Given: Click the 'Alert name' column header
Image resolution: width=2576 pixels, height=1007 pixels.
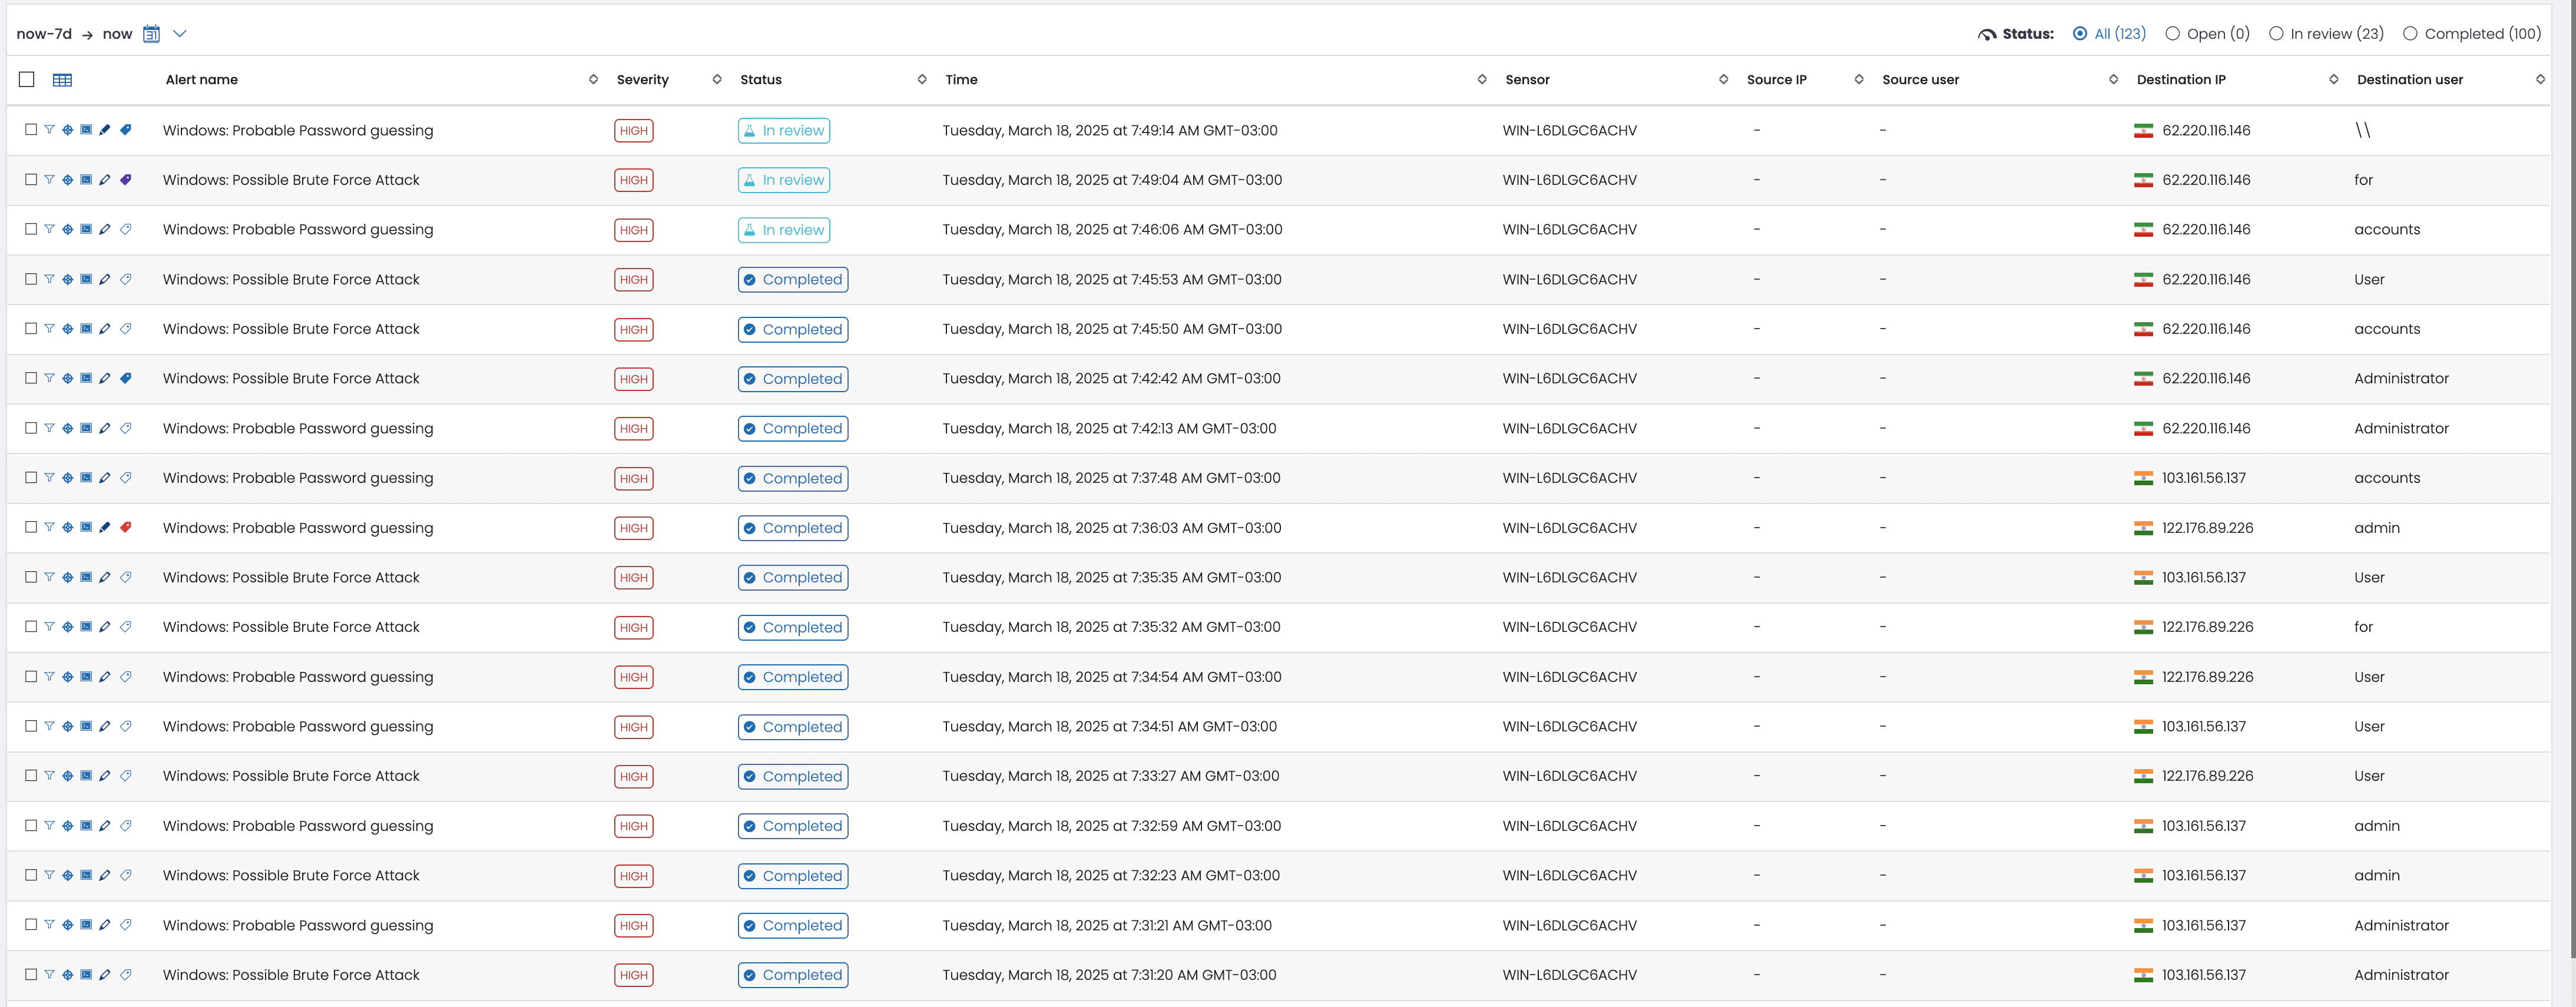Looking at the screenshot, I should coord(202,80).
